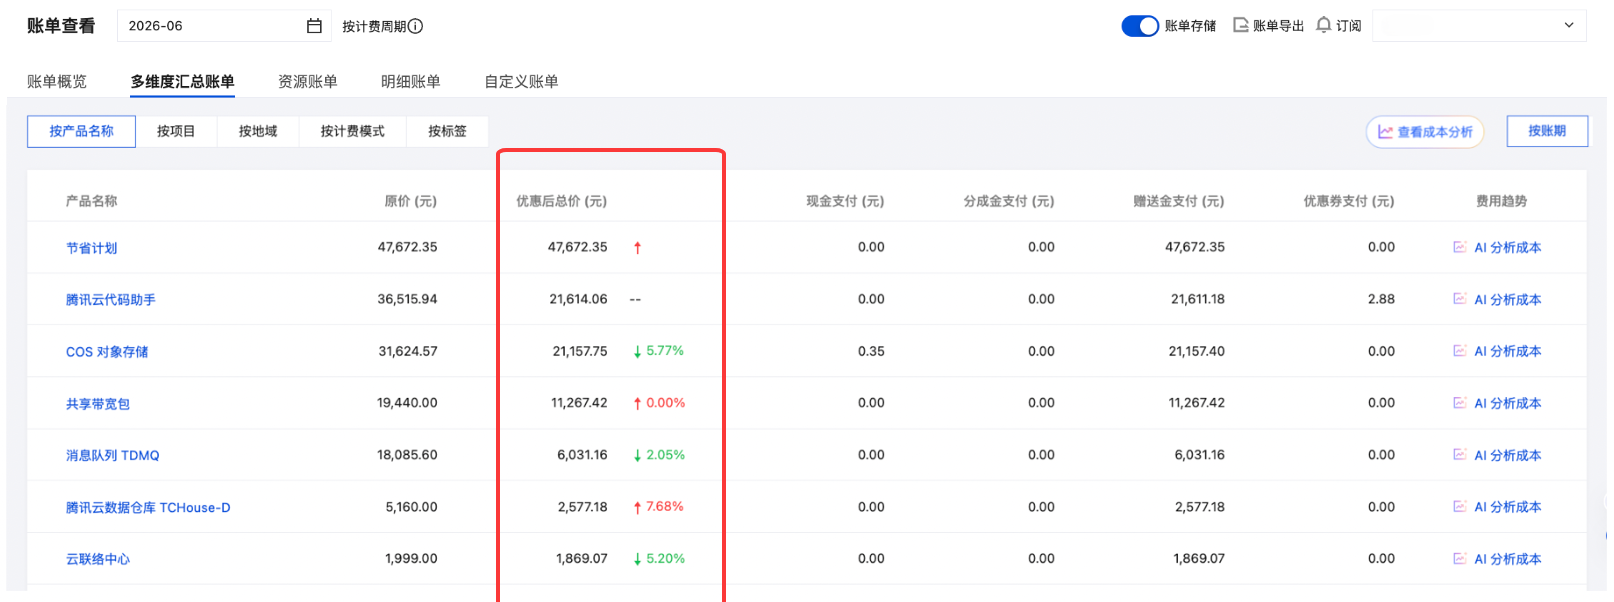The width and height of the screenshot is (1614, 602).
Task: Click AI 分析成本 for COS 对象存储
Action: point(1508,352)
